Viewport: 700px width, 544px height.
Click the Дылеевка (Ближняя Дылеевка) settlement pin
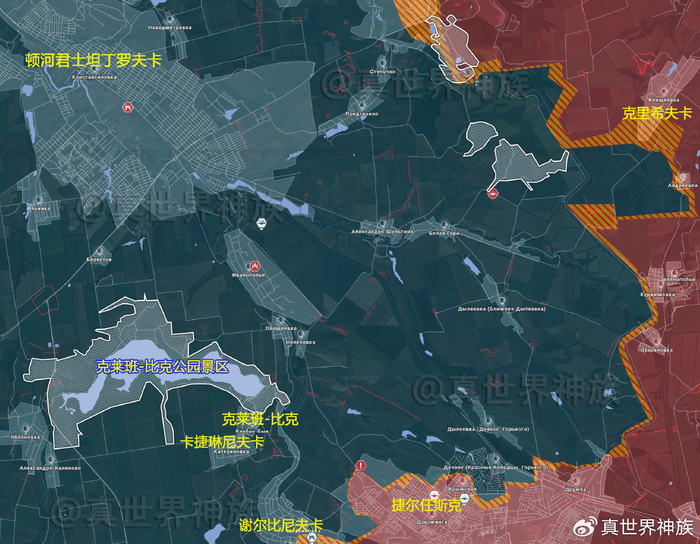pyautogui.click(x=502, y=301)
